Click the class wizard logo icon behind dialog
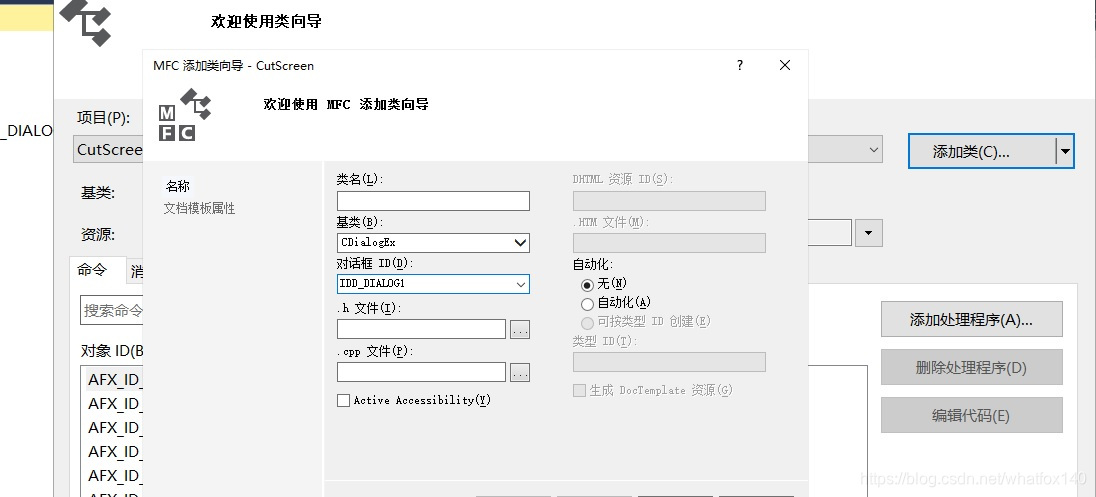The height and width of the screenshot is (497, 1096). (x=85, y=22)
